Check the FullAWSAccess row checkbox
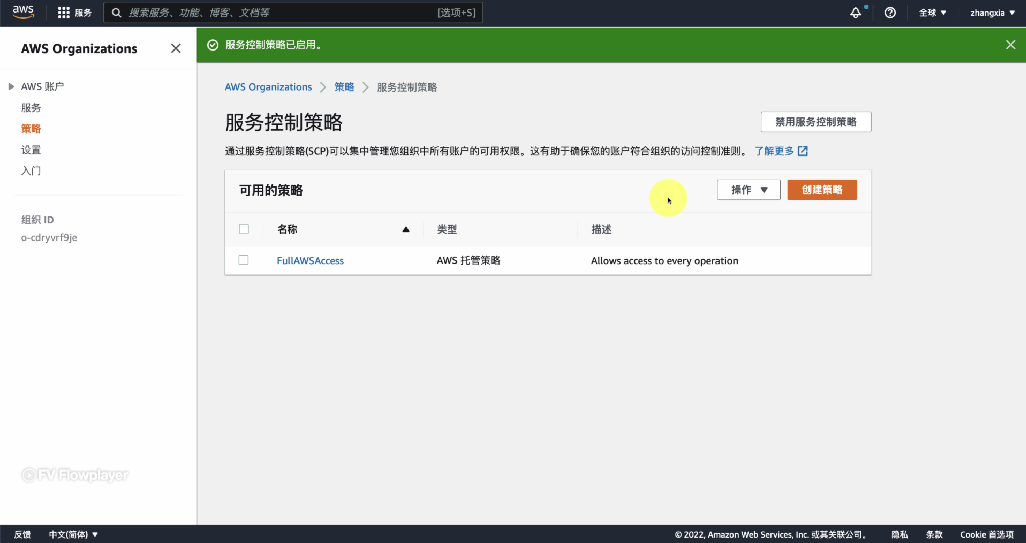 (x=243, y=260)
